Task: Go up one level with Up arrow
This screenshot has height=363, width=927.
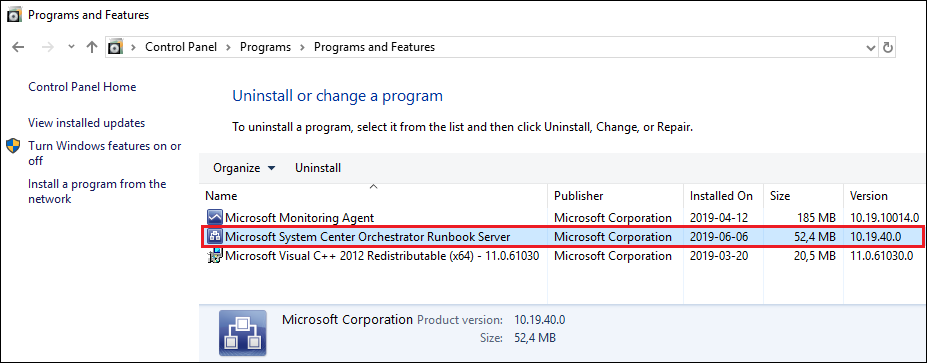Action: tap(92, 47)
